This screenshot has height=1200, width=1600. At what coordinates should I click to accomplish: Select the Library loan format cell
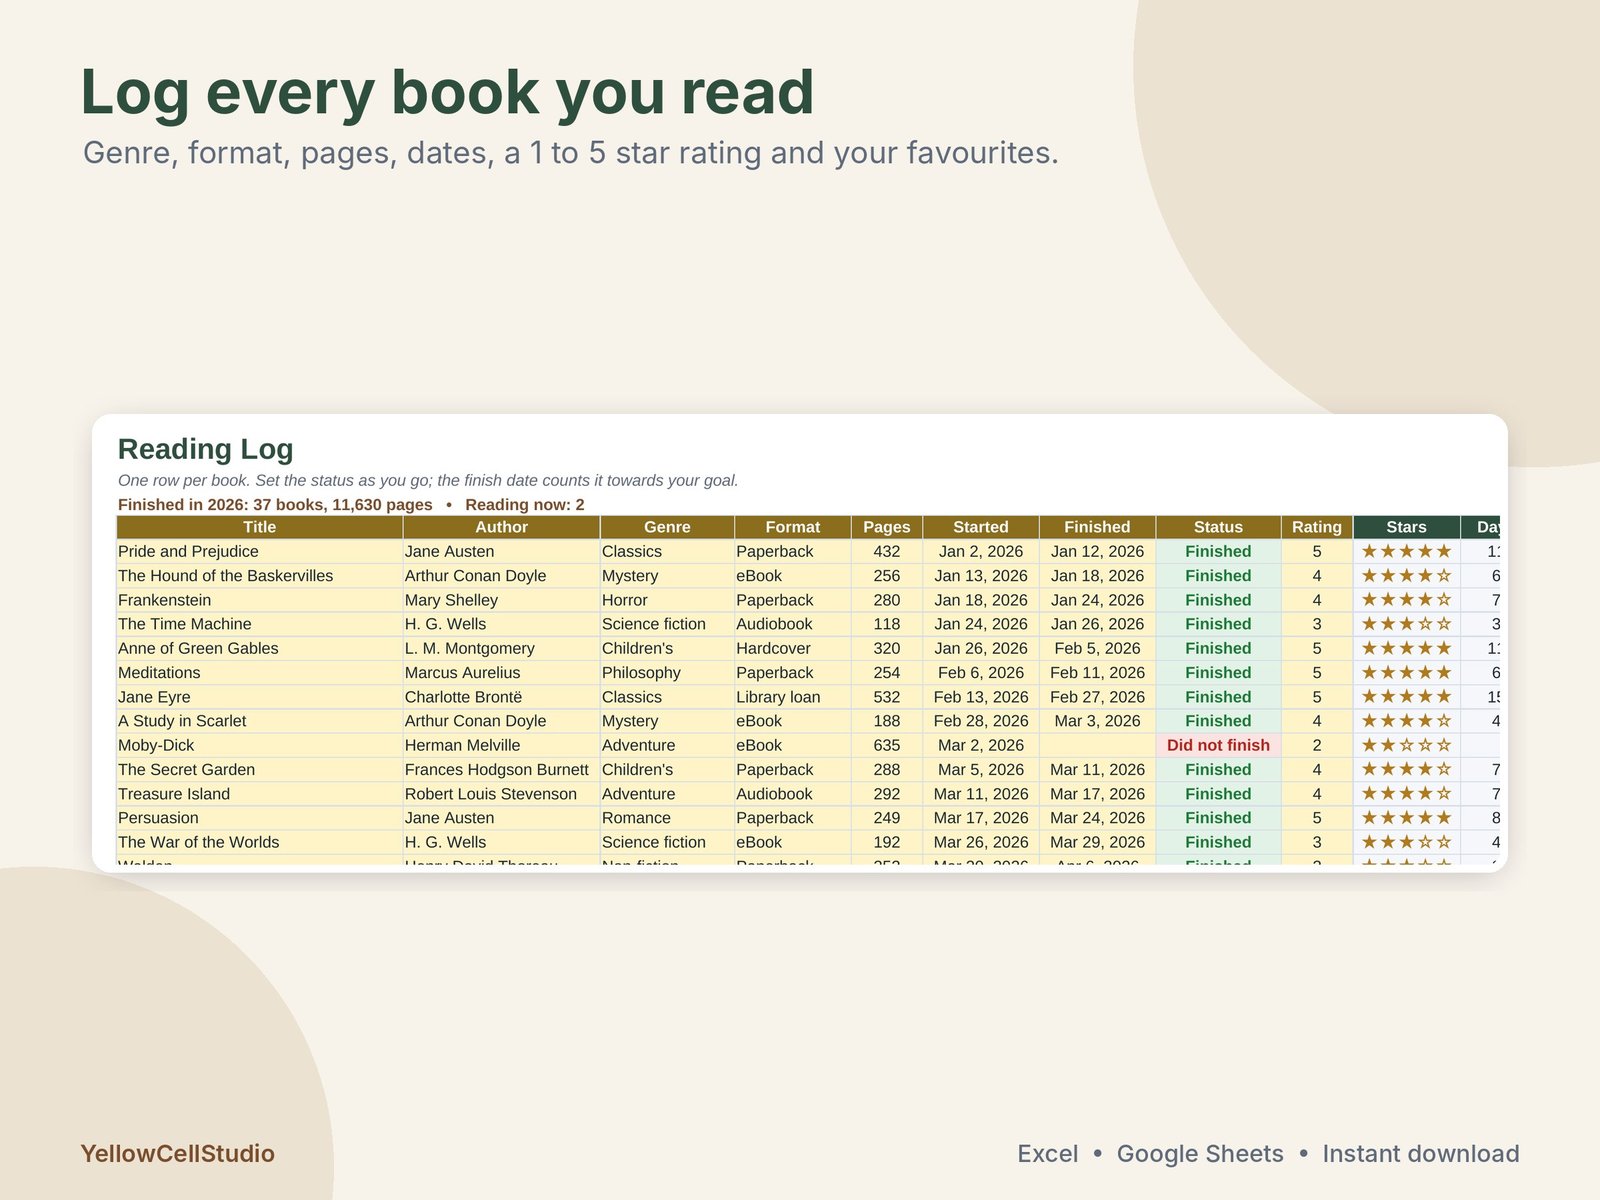click(793, 697)
